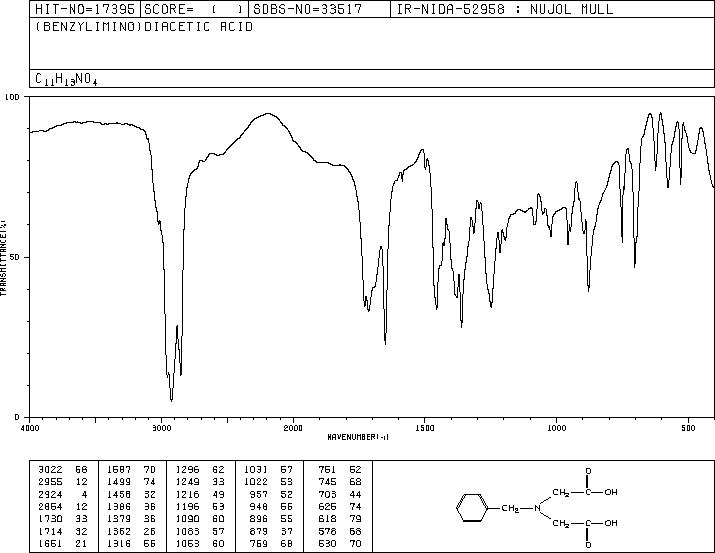Click the 578 peak entry
Image resolution: width=715 pixels, height=553 pixels.
(340, 531)
